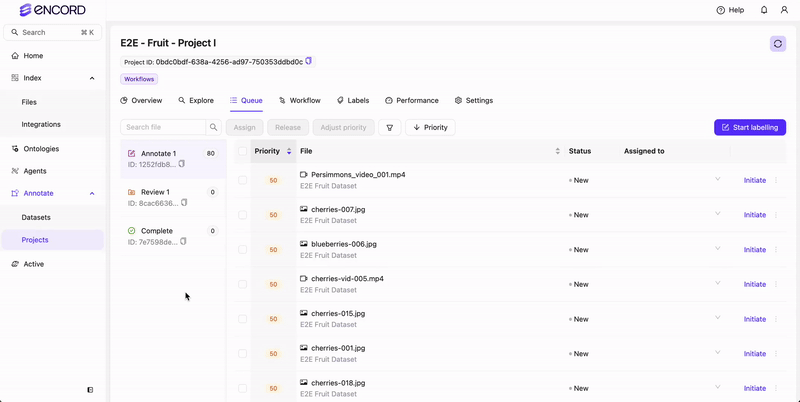800x402 pixels.
Task: Open more options for cherries-015.jpg
Action: 776,319
